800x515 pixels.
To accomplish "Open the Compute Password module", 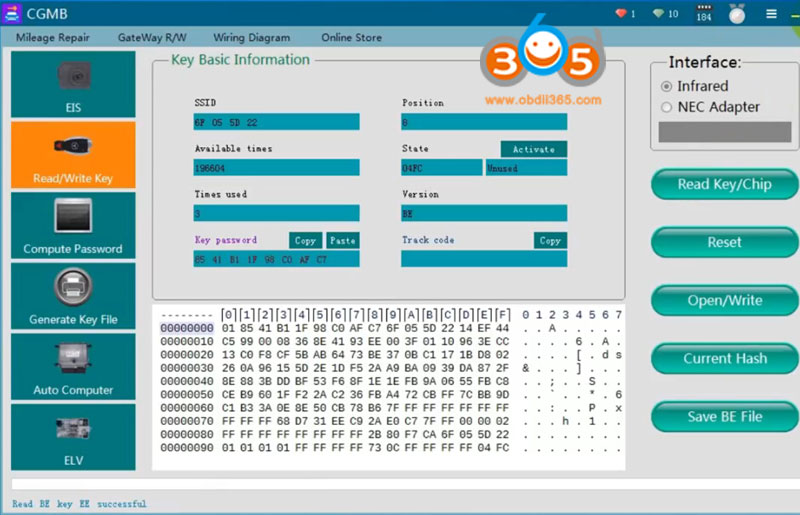I will click(73, 225).
